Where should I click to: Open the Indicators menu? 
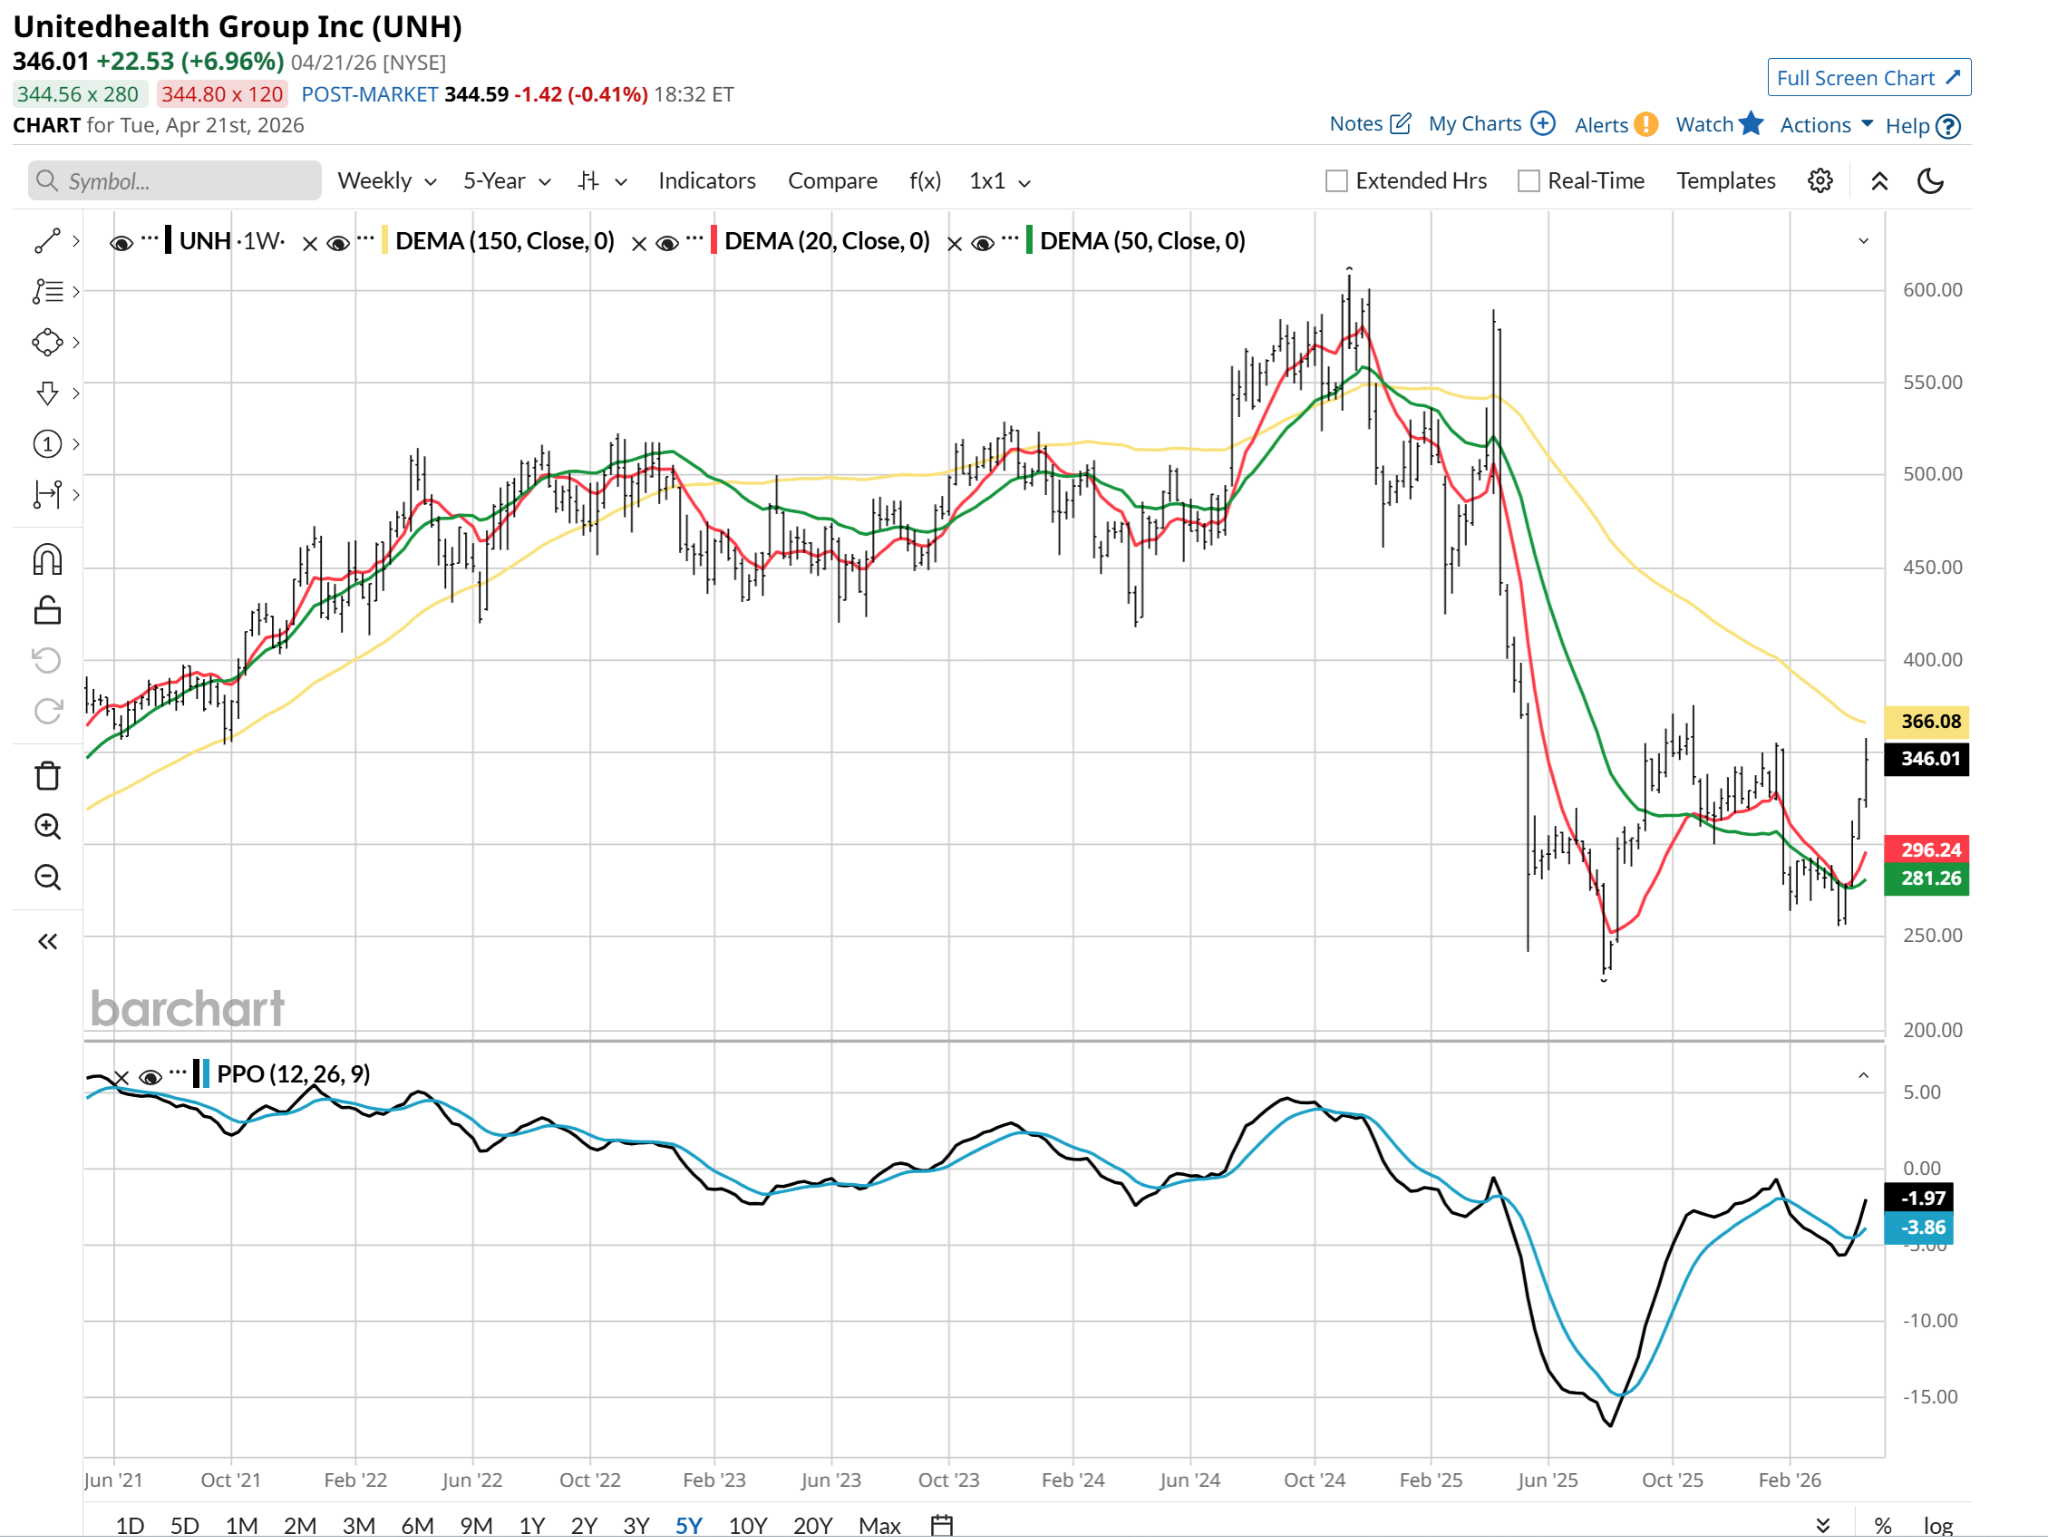[x=706, y=181]
